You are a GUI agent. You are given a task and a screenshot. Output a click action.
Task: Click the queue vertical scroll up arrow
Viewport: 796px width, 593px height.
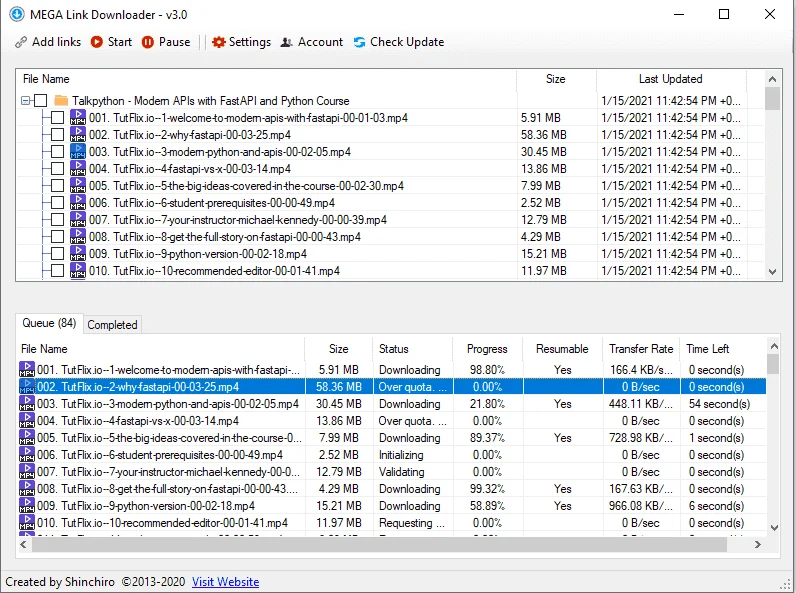[774, 346]
